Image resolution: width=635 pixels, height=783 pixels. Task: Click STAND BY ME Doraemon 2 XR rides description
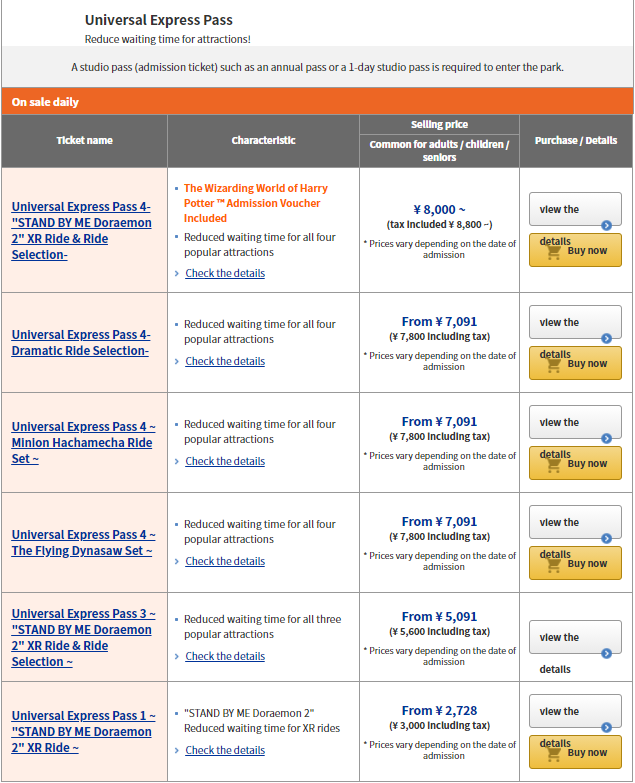[x=262, y=721]
